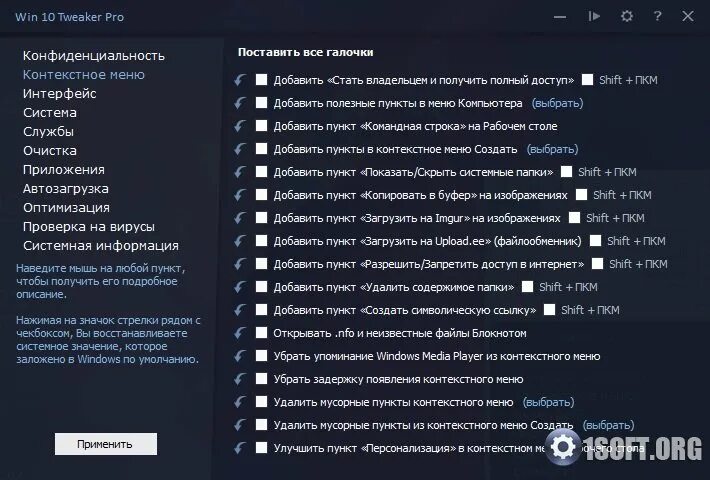Restore arrow beside 'Улучшить пункт Персонализация'

pos(240,448)
